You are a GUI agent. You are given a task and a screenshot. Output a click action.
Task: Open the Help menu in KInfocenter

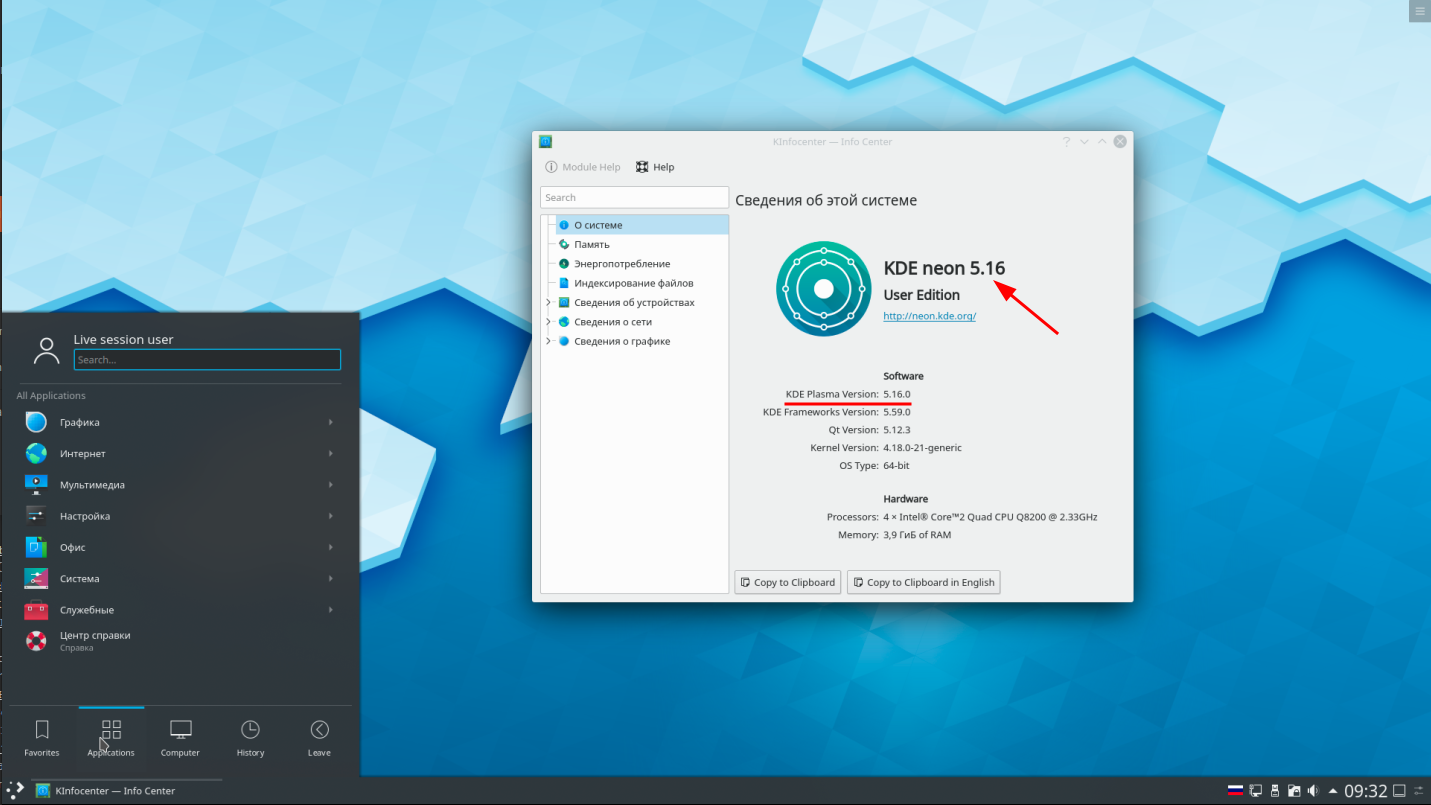tap(655, 167)
